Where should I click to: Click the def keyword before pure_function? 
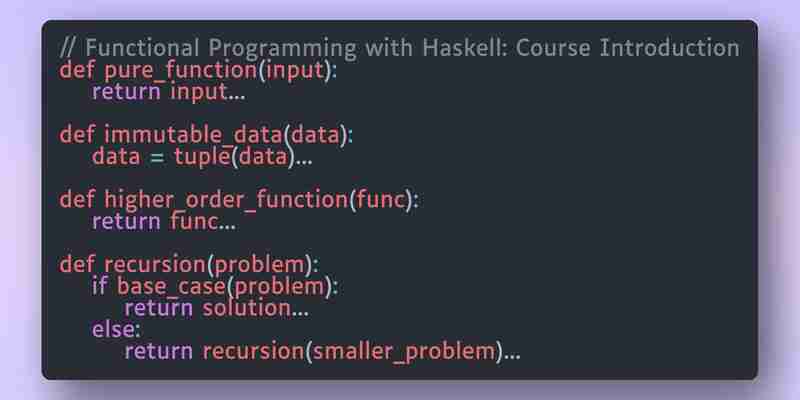[x=77, y=71]
